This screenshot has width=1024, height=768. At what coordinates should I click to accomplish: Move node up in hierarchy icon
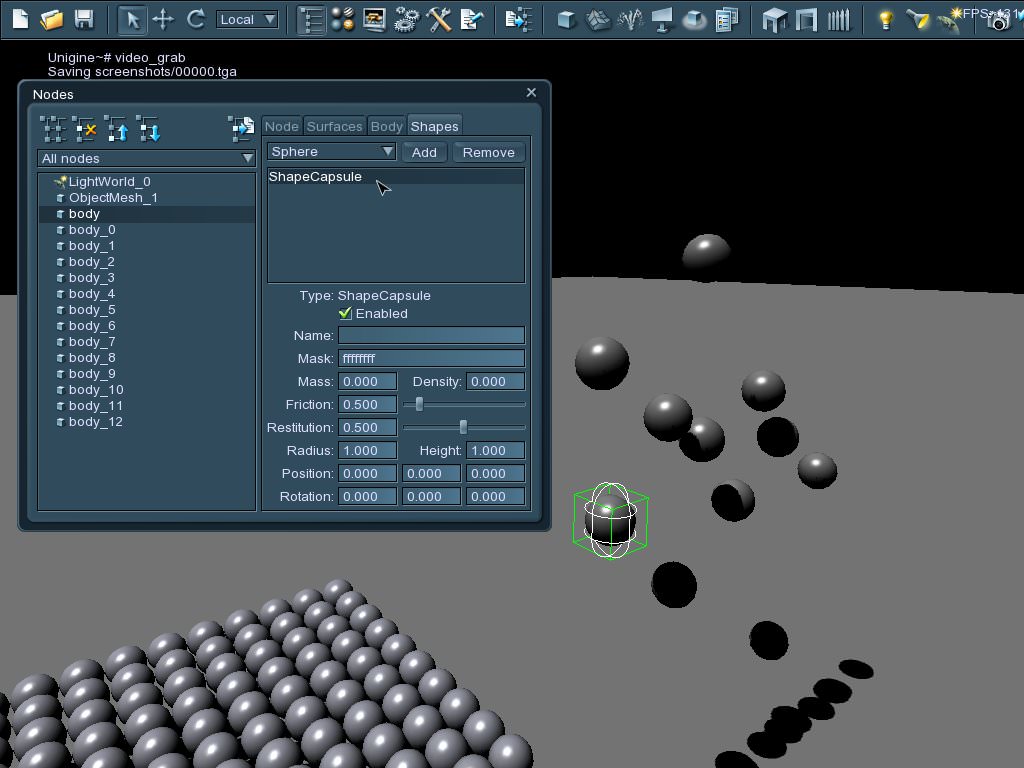117,129
